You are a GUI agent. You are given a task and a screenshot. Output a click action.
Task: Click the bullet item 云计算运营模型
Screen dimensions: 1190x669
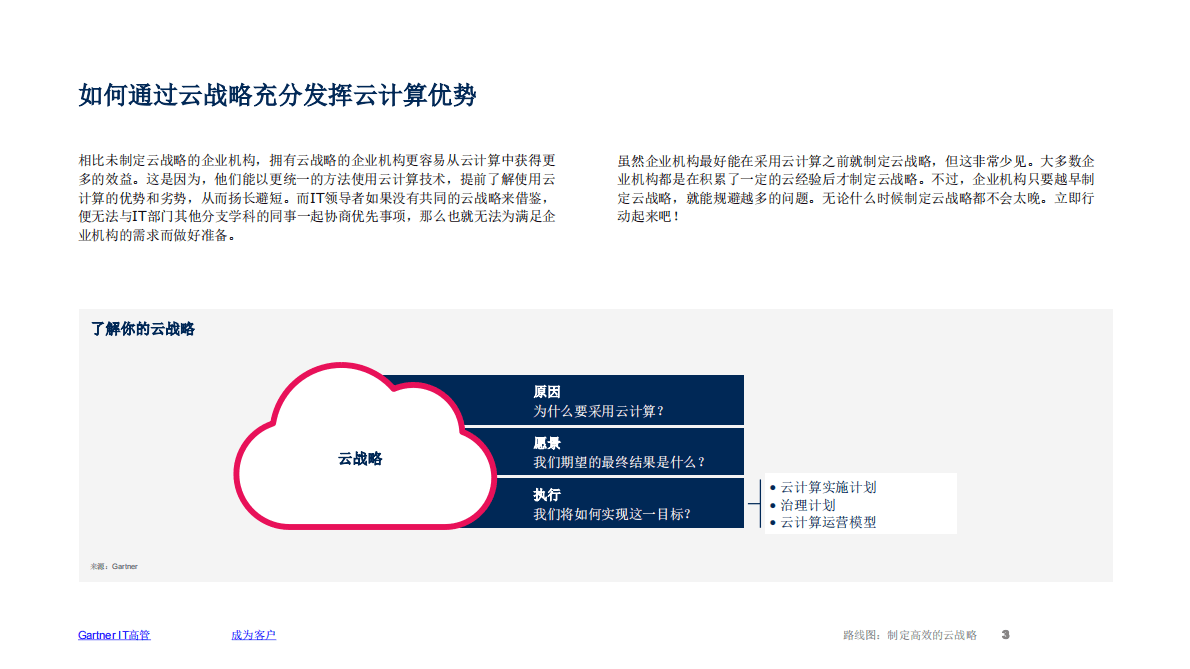[x=828, y=521]
